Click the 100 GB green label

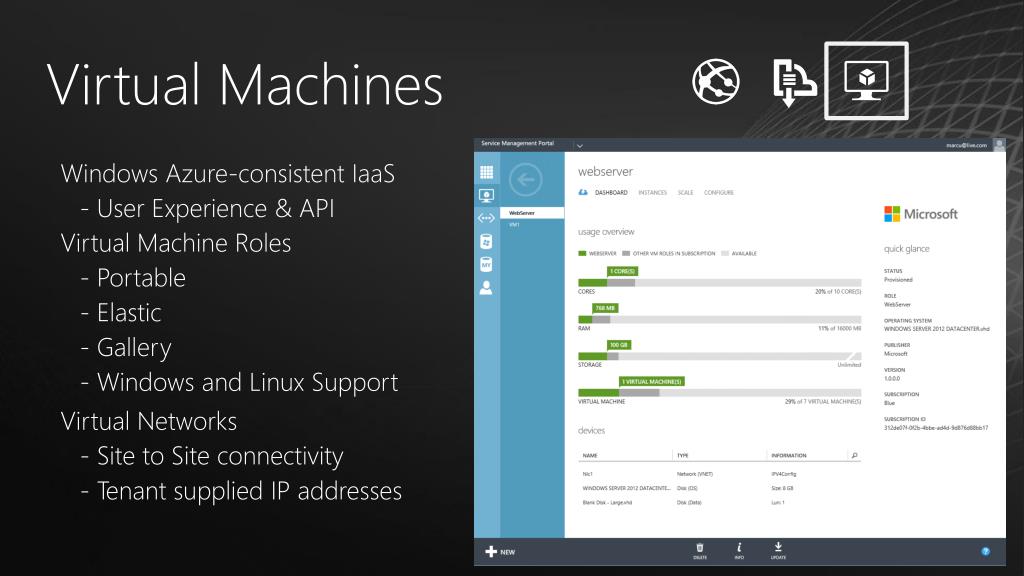click(618, 345)
